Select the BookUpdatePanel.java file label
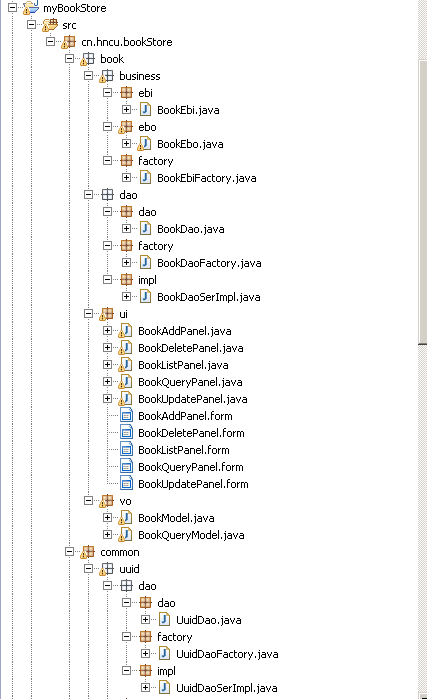The width and height of the screenshot is (427, 699). click(193, 399)
